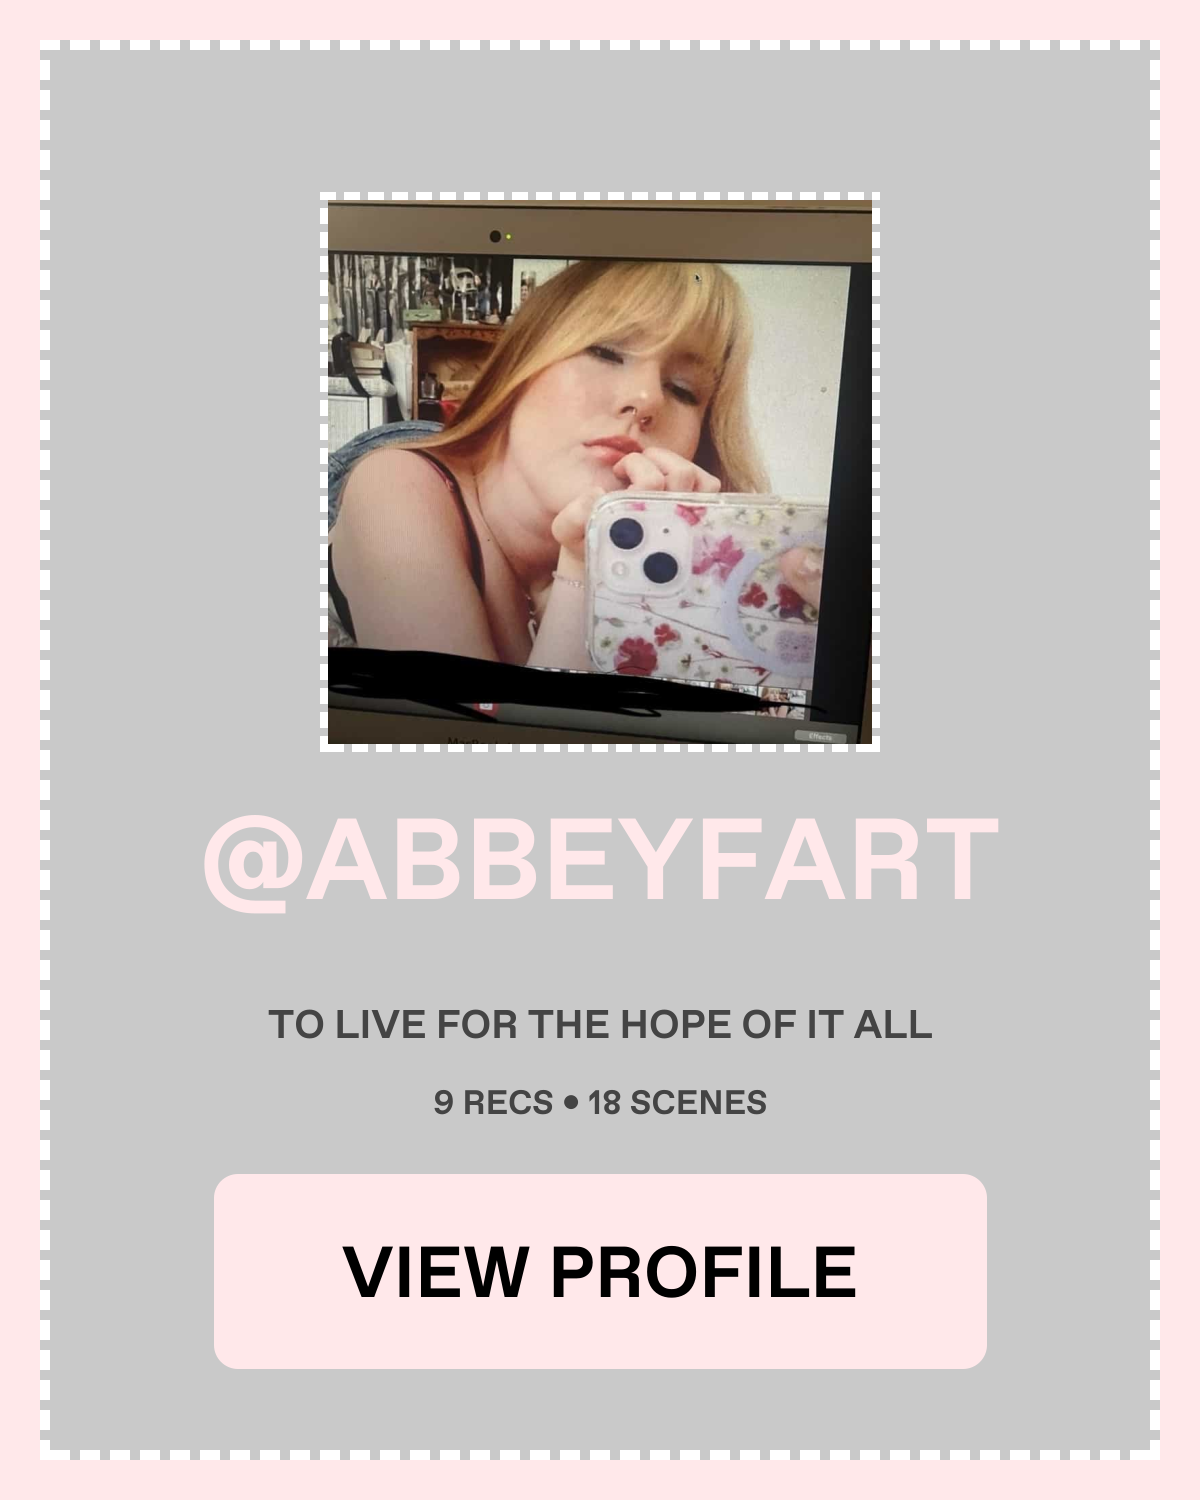Viewport: 1200px width, 1500px height.
Task: Click the phone's lower camera lens
Action: click(x=662, y=568)
